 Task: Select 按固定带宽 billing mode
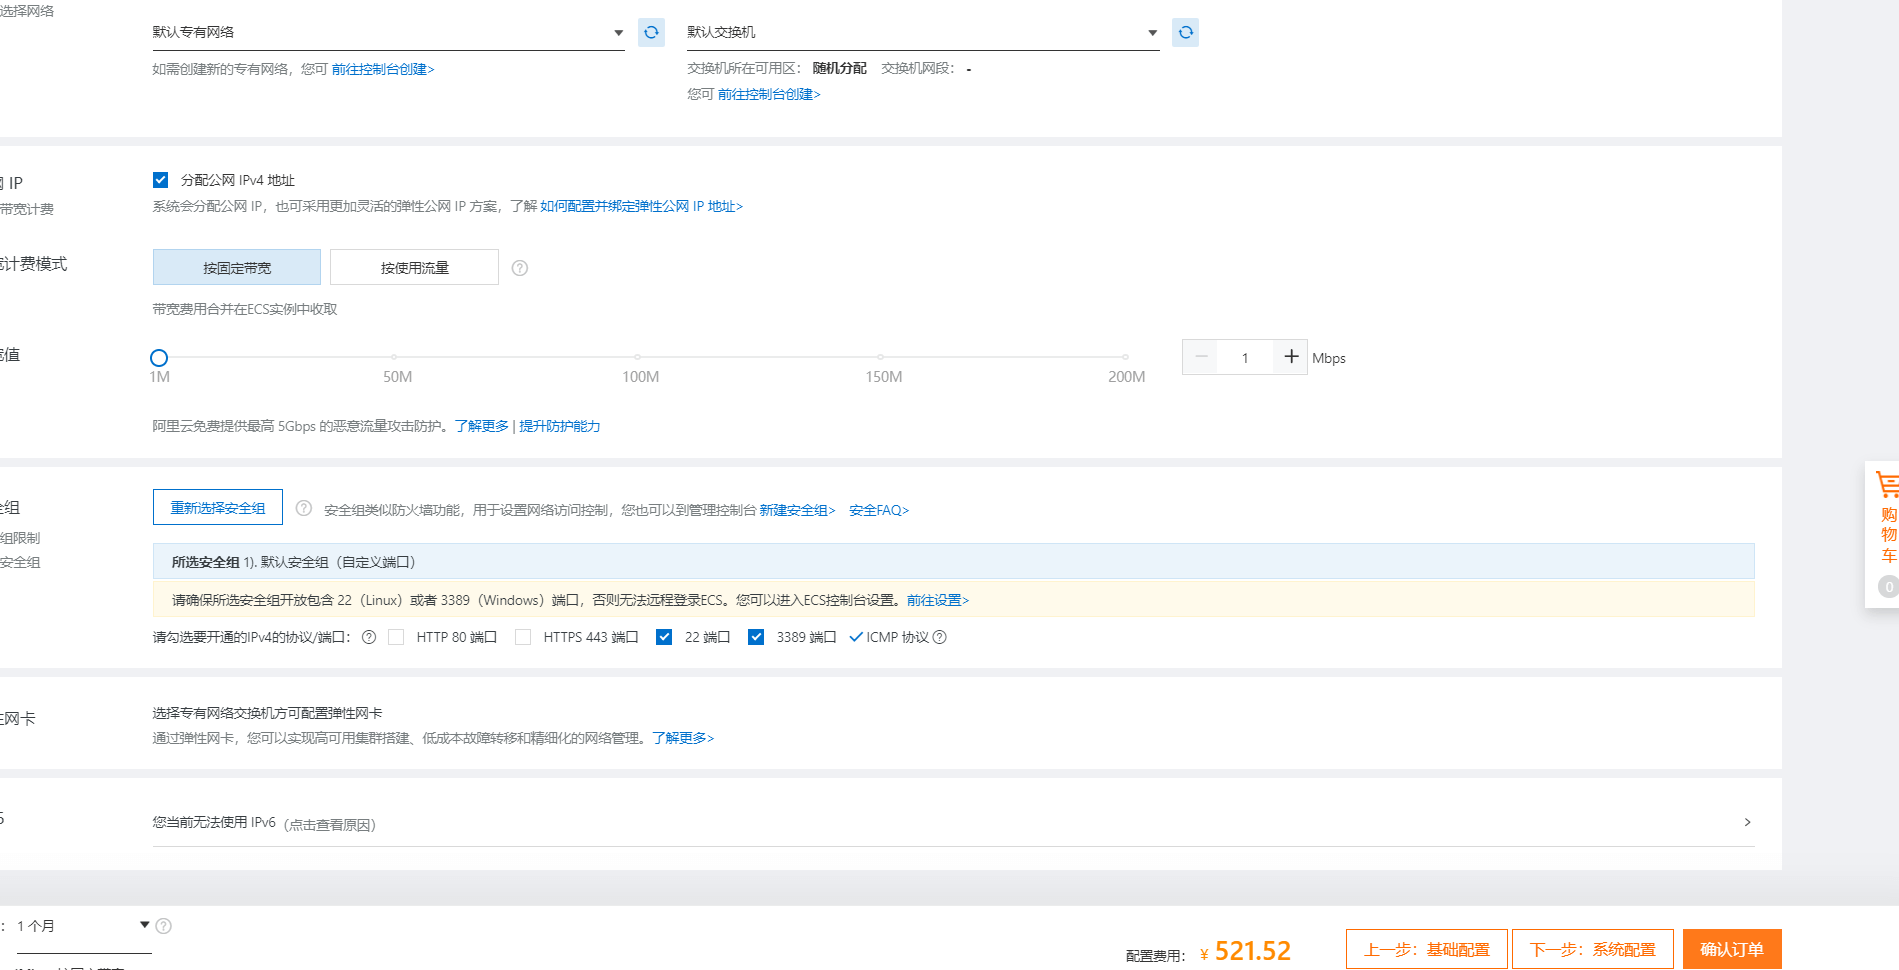click(x=237, y=268)
